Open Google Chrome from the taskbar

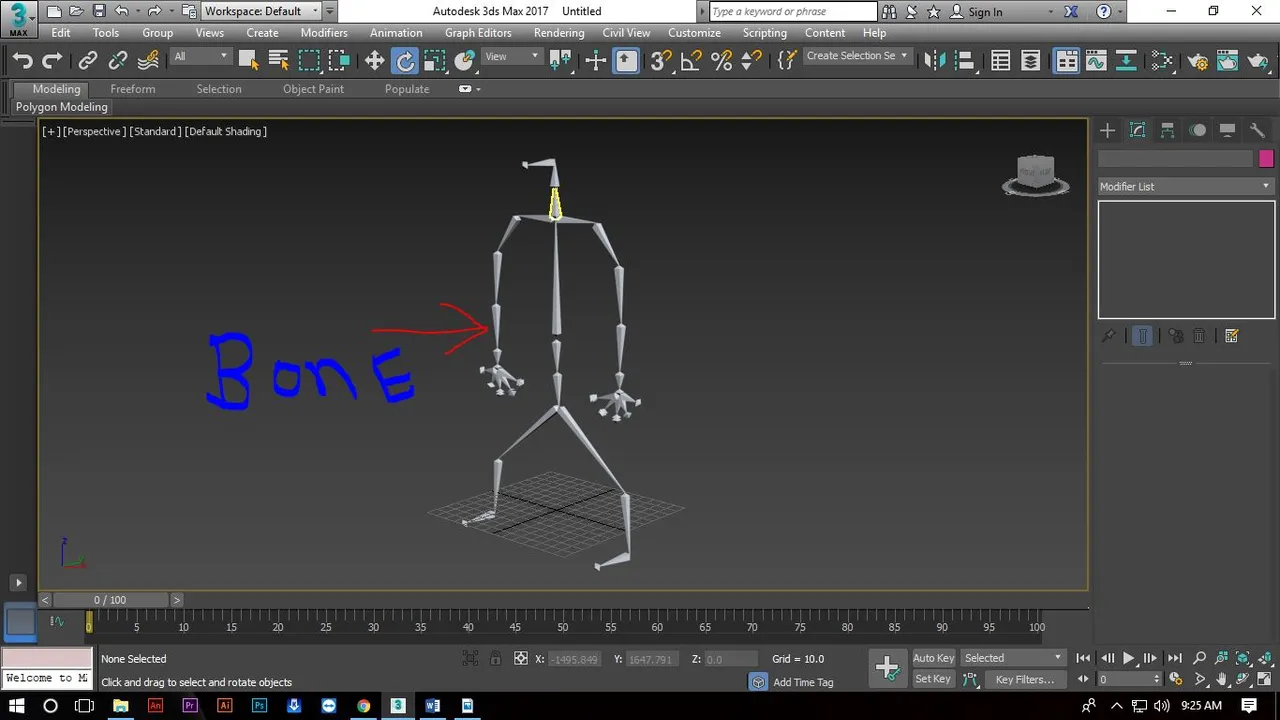363,705
